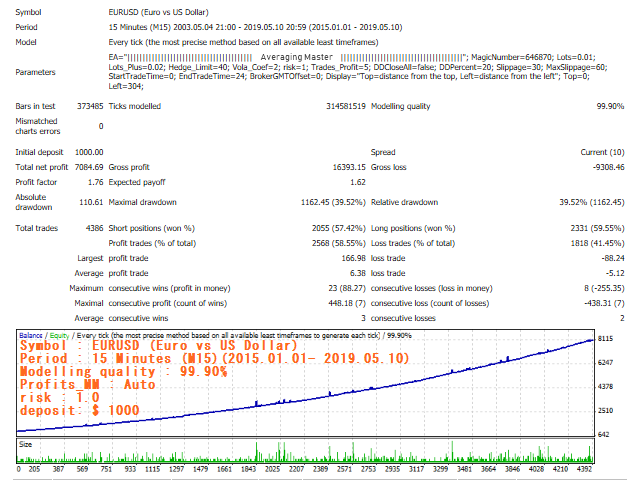Viewport: 640px width, 480px height.
Task: Click the consecutive wins 23 (88.27) value
Action: [347, 289]
